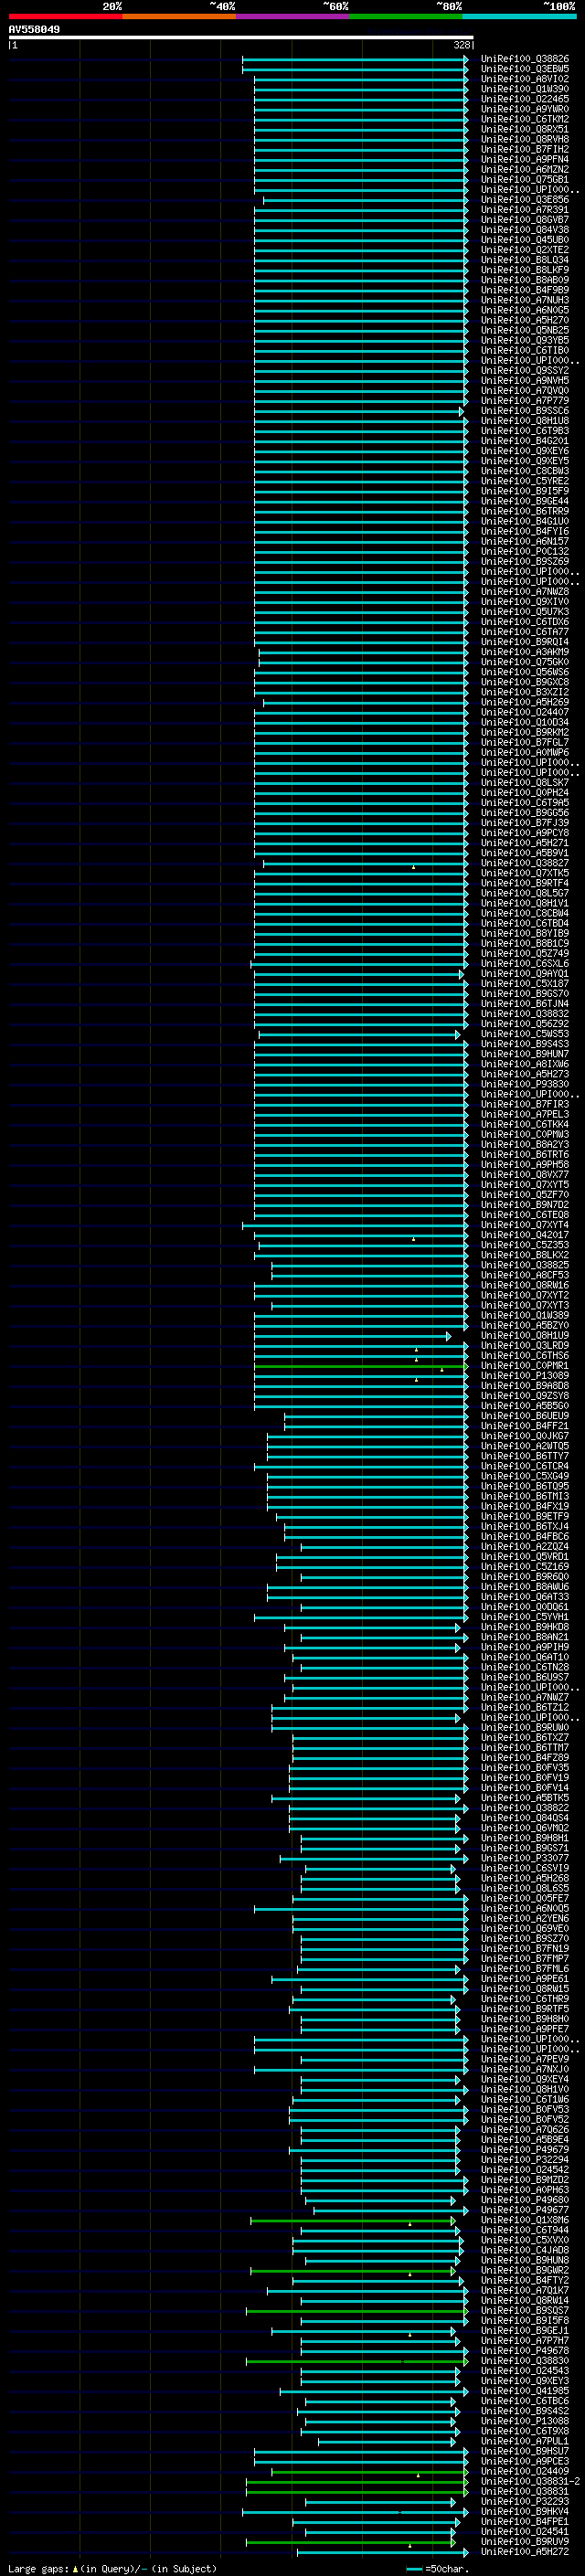This screenshot has width=585, height=2576.
Task: Open hit UniRef100_Q1W390
Action: [525, 89]
